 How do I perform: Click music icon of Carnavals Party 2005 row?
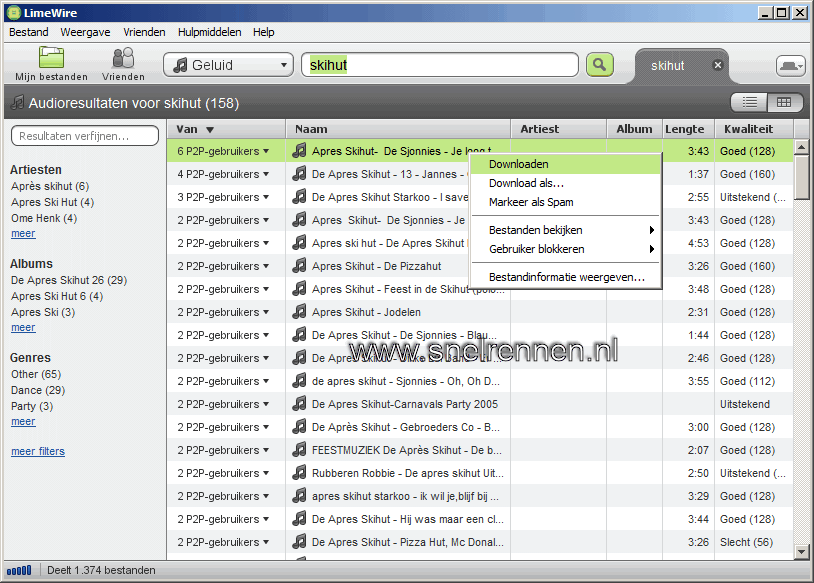pyautogui.click(x=299, y=403)
